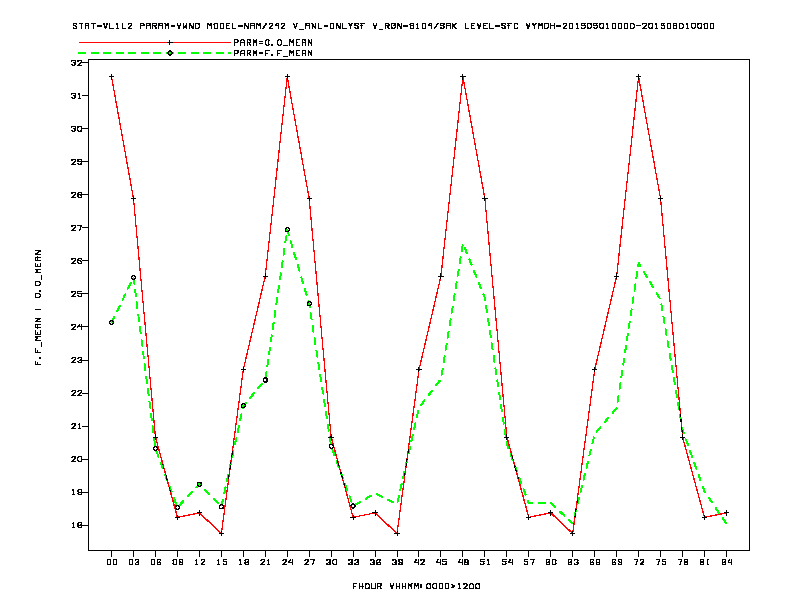This screenshot has width=792, height=612.
Task: Click the red line peak marker at hour 48
Action: pos(463,77)
